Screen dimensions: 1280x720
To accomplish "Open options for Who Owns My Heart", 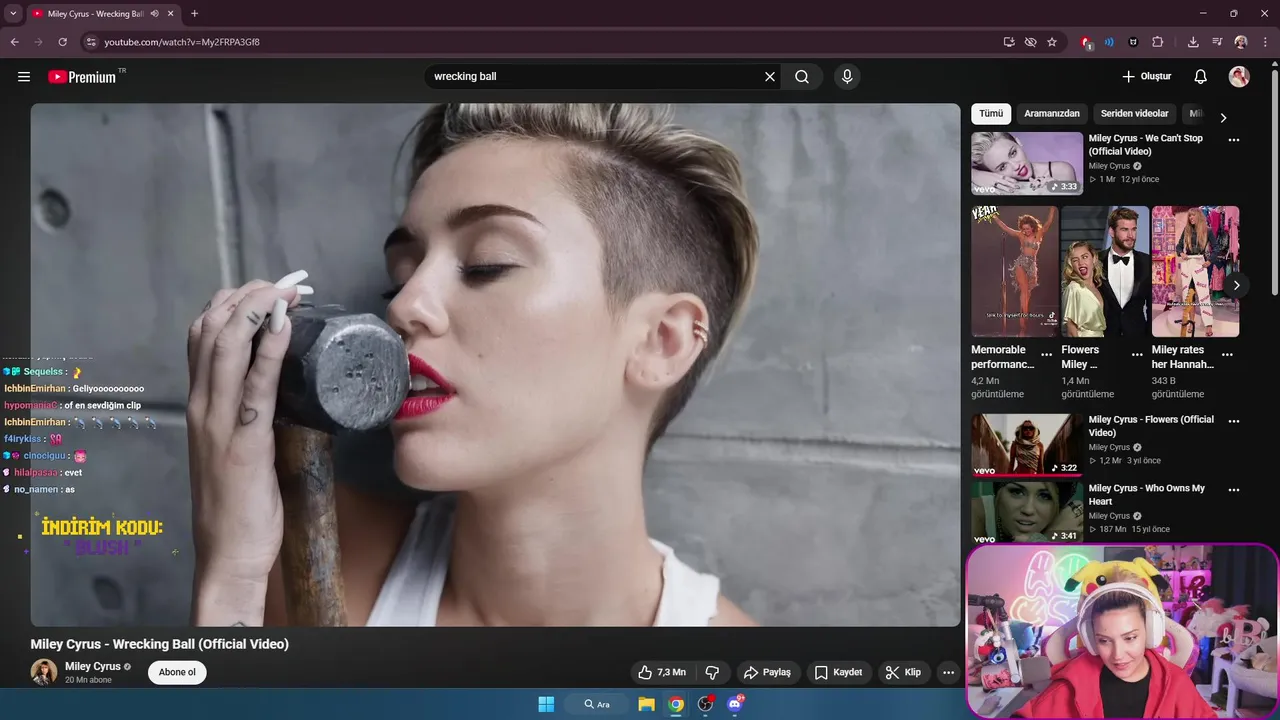I will pyautogui.click(x=1234, y=490).
